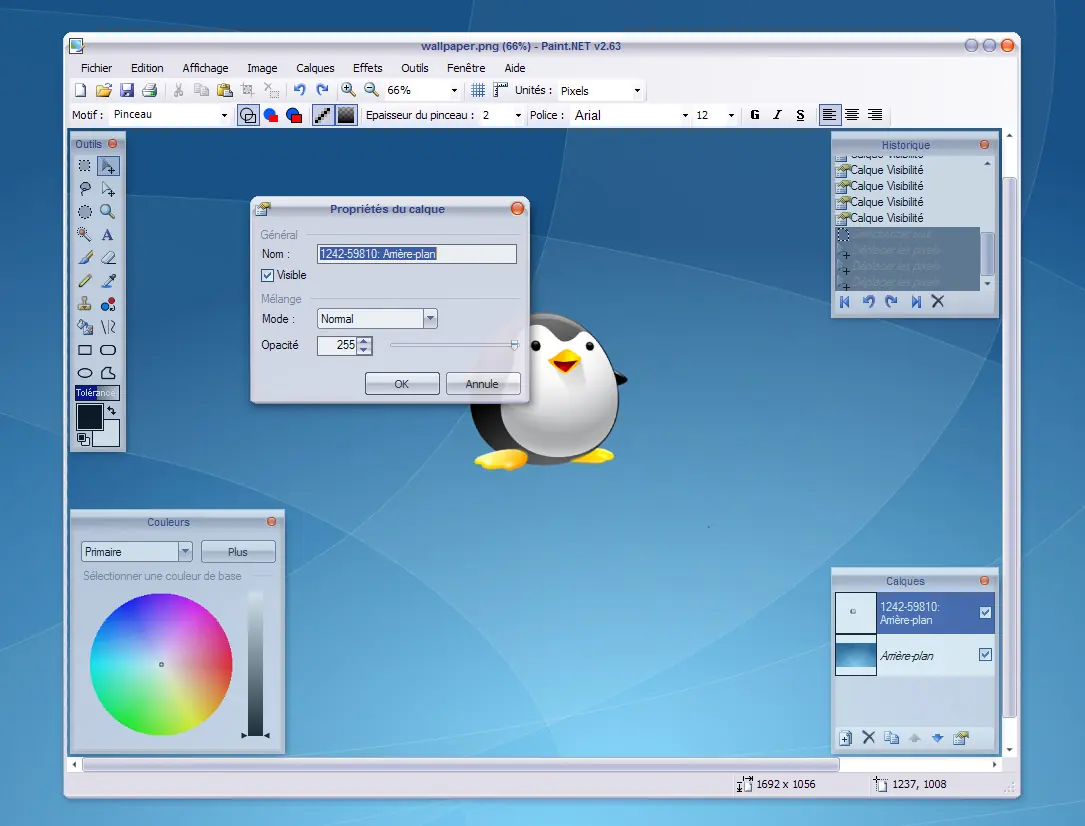
Task: Select the Magic Wand tool
Action: pos(84,235)
